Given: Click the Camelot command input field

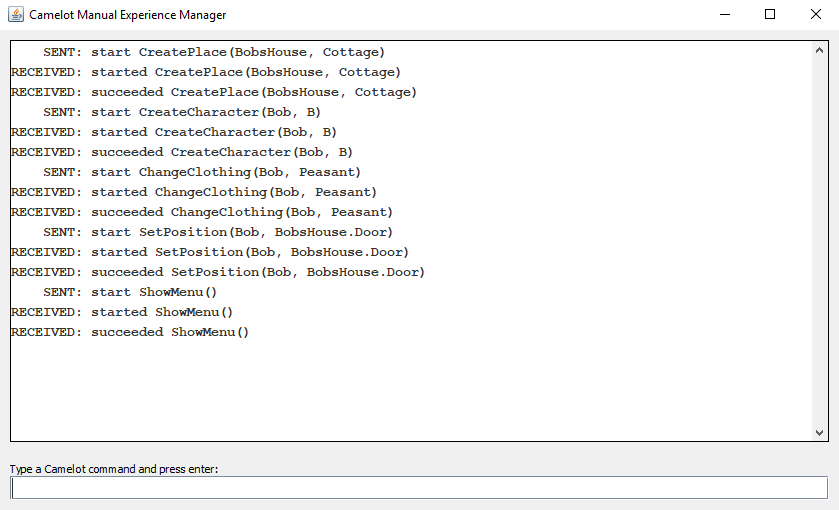Looking at the screenshot, I should point(419,488).
